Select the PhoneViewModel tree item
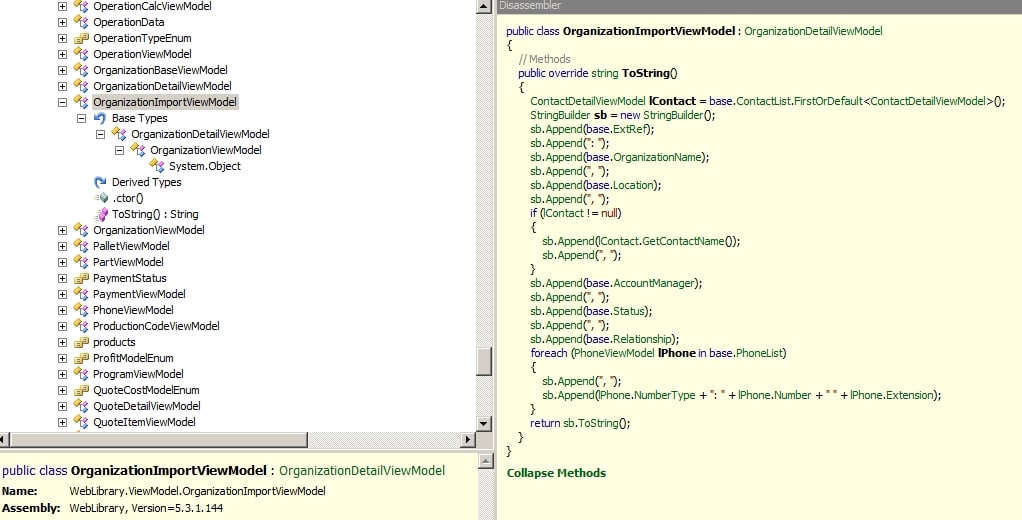The height and width of the screenshot is (520, 1022). (x=133, y=310)
